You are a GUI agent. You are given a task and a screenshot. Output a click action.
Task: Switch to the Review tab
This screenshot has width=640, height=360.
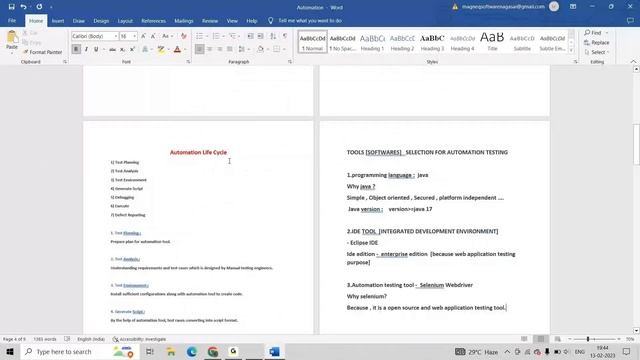tap(210, 20)
